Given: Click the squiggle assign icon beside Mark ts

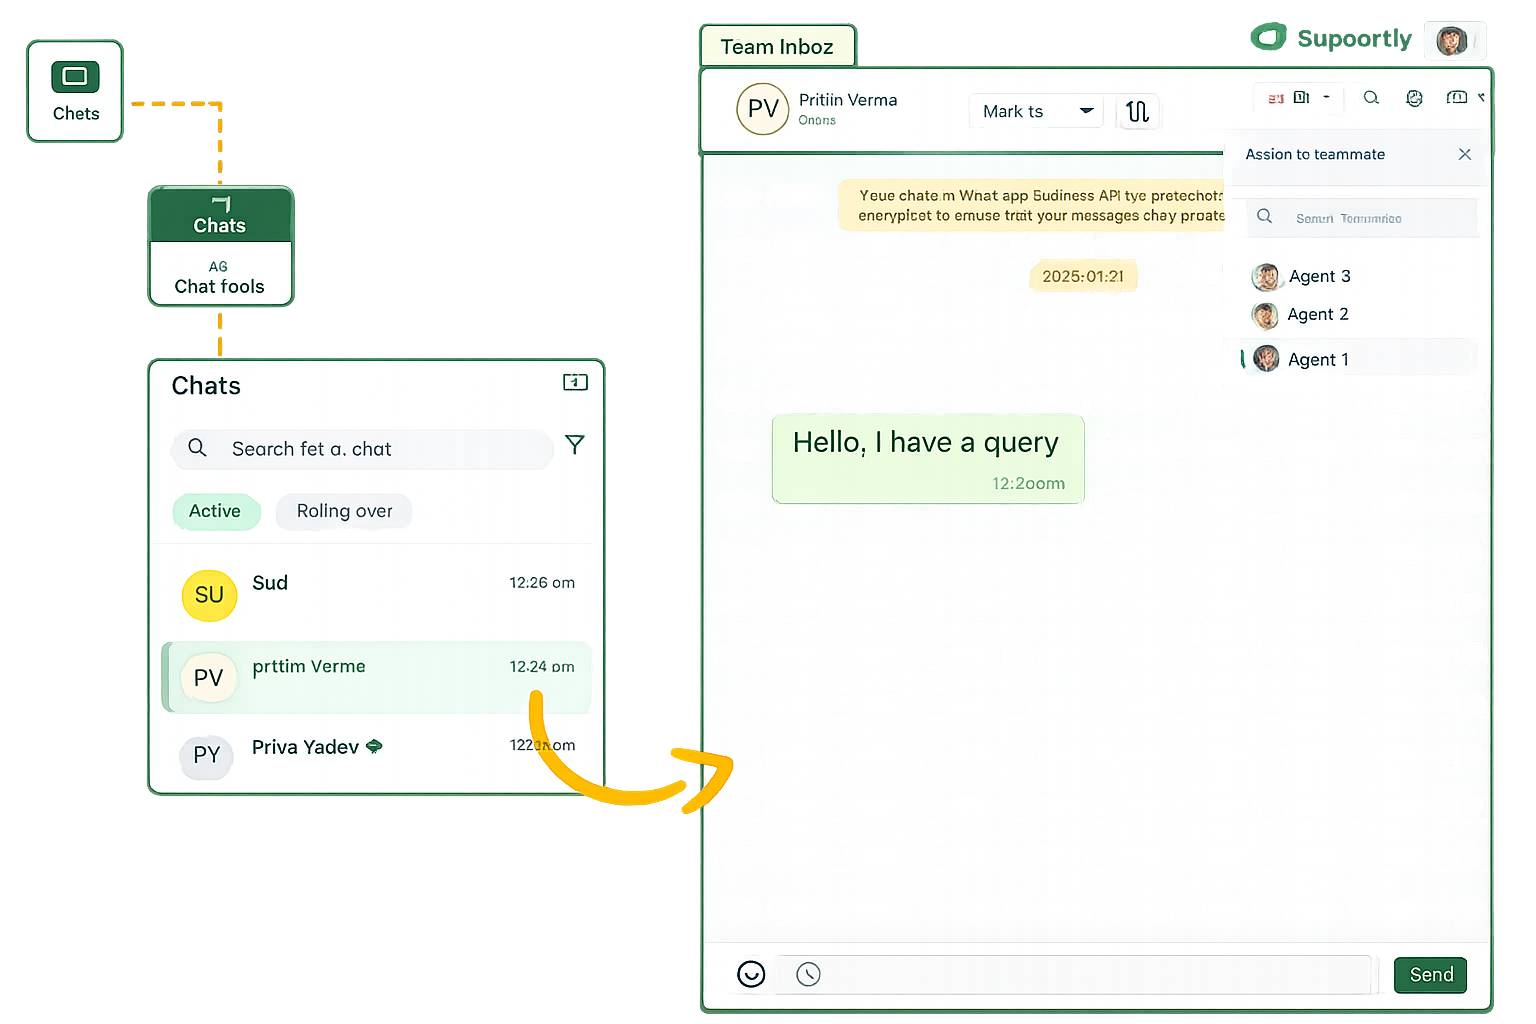Looking at the screenshot, I should [1137, 111].
